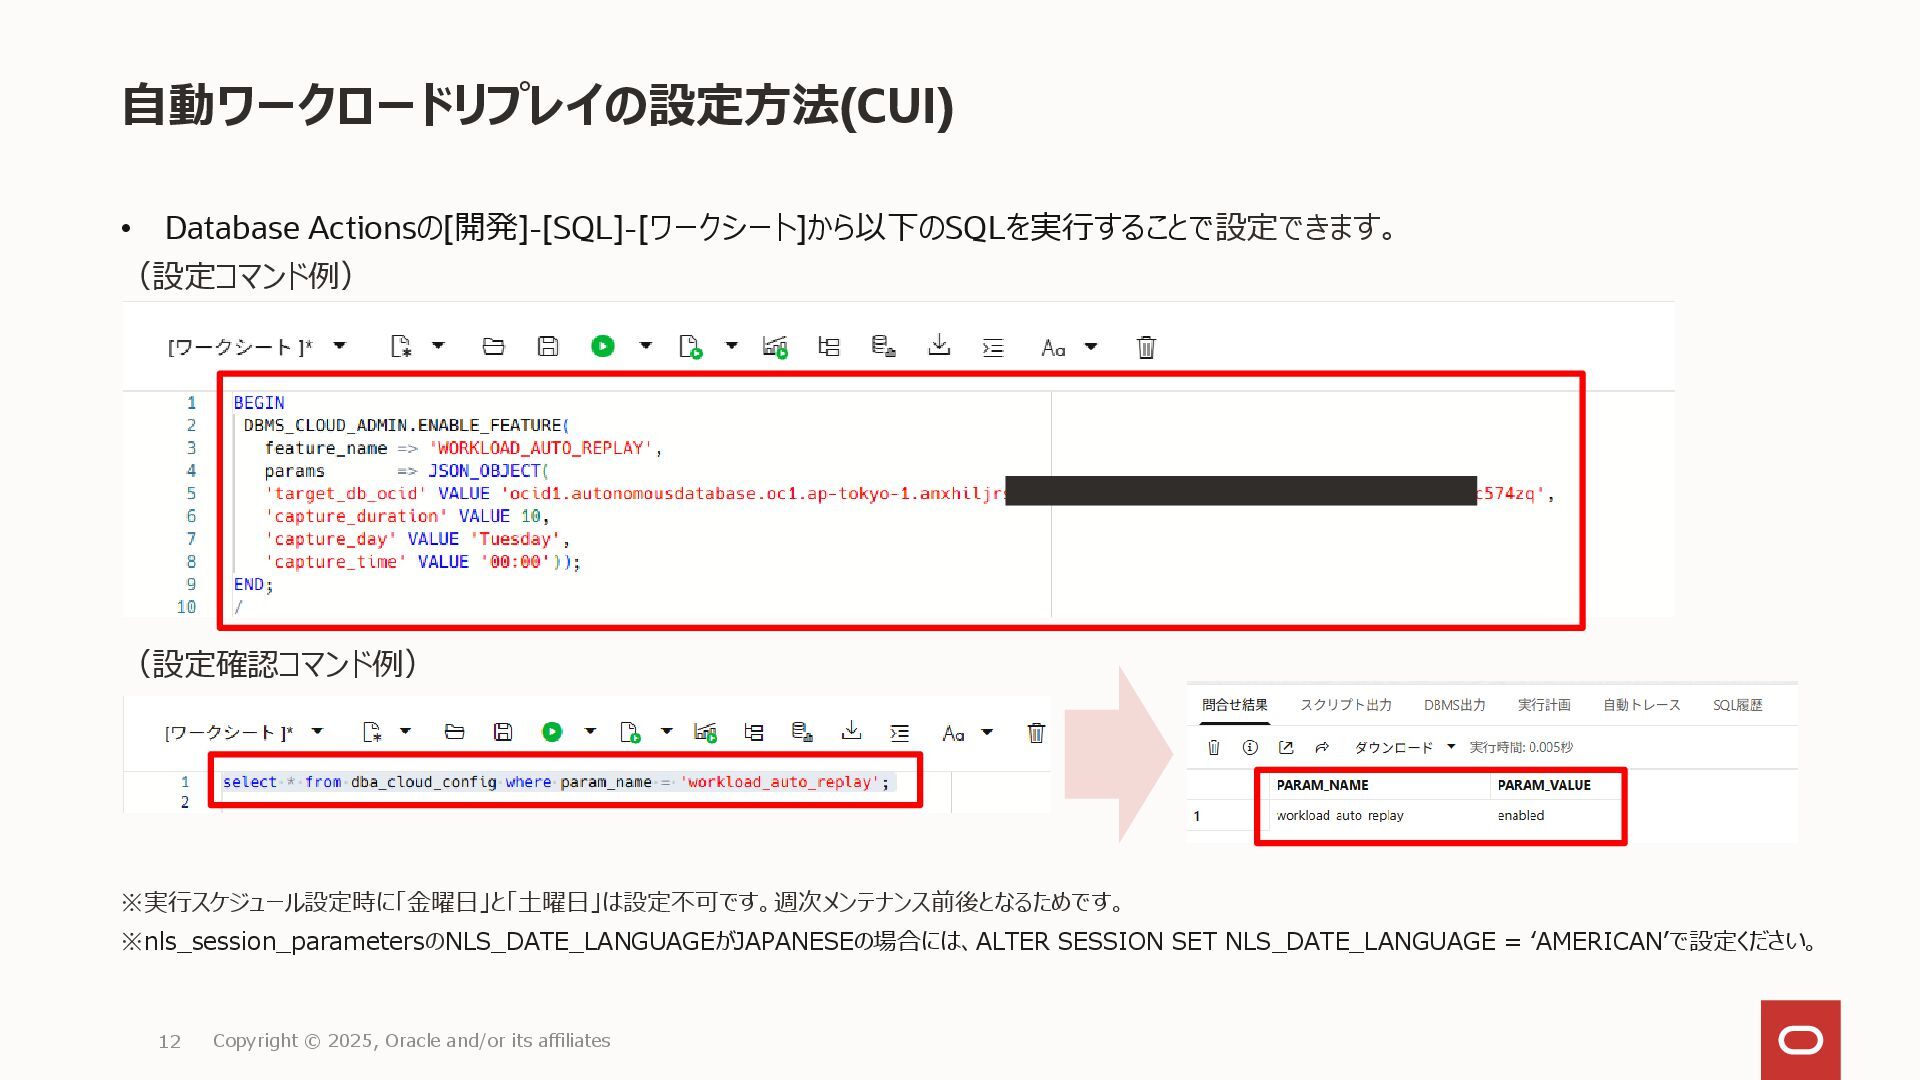Click the Open folder icon in upper toolbar

[x=493, y=346]
